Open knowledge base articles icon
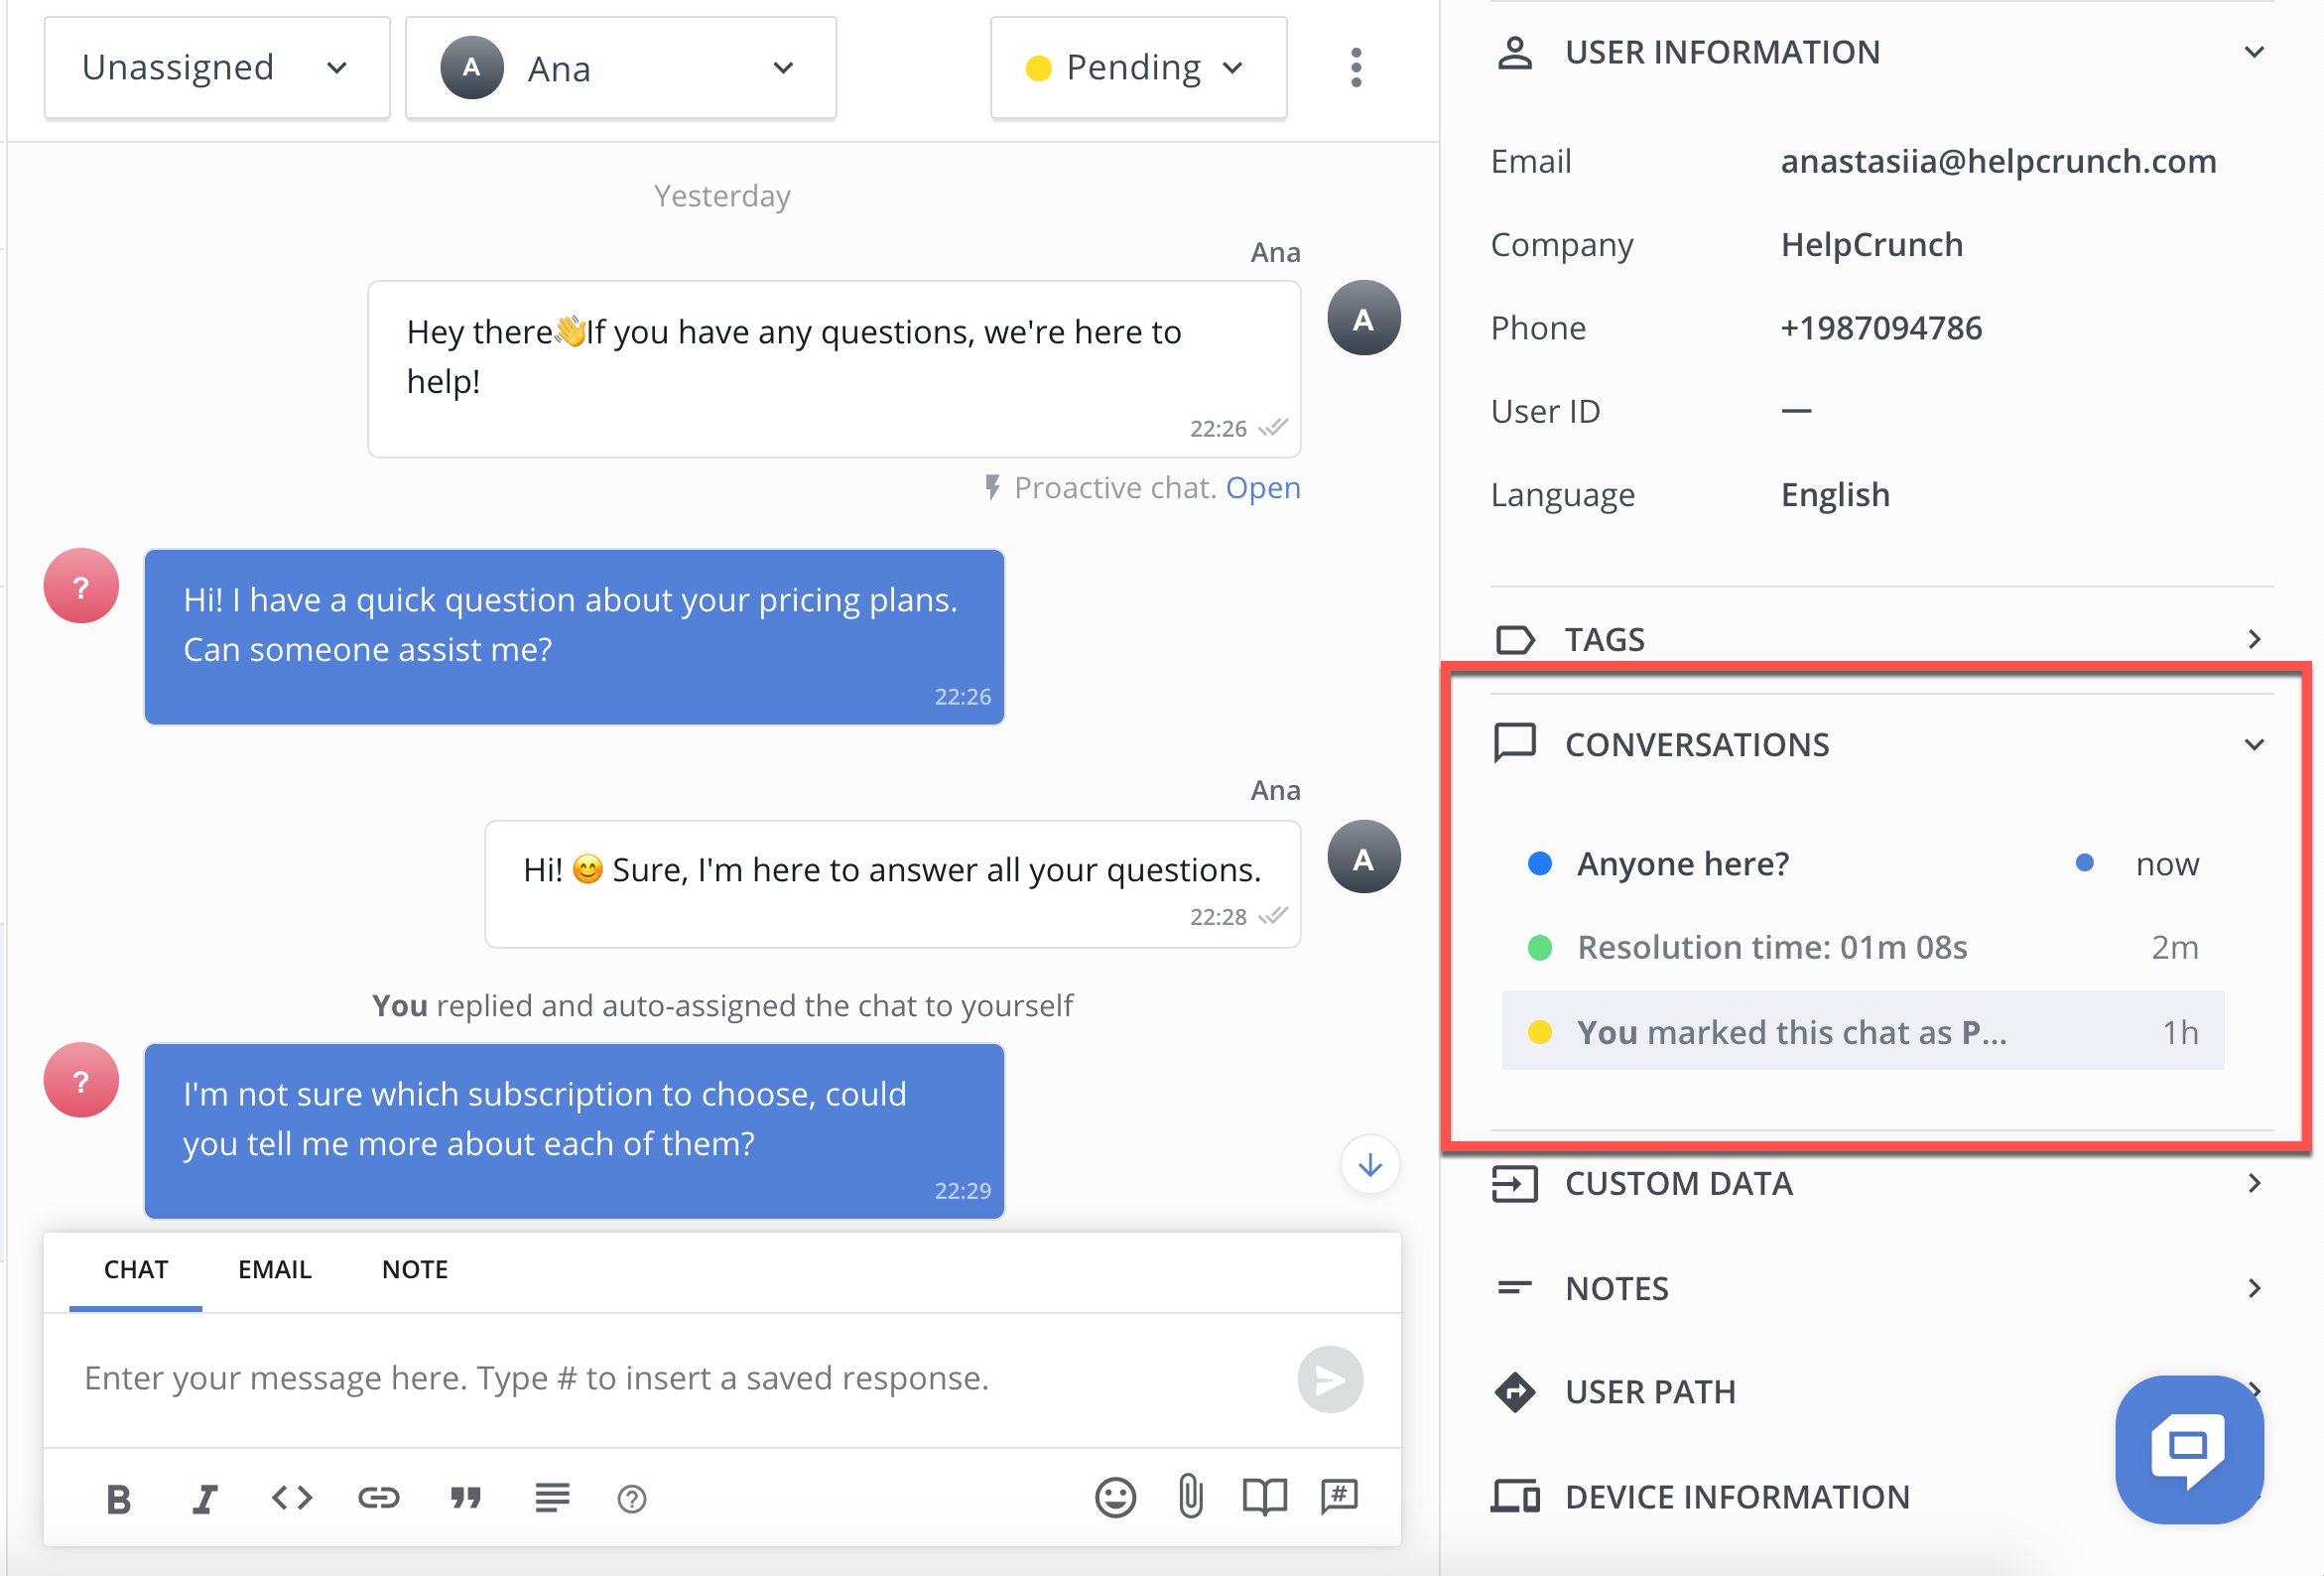Viewport: 2324px width, 1576px height. [x=1265, y=1497]
